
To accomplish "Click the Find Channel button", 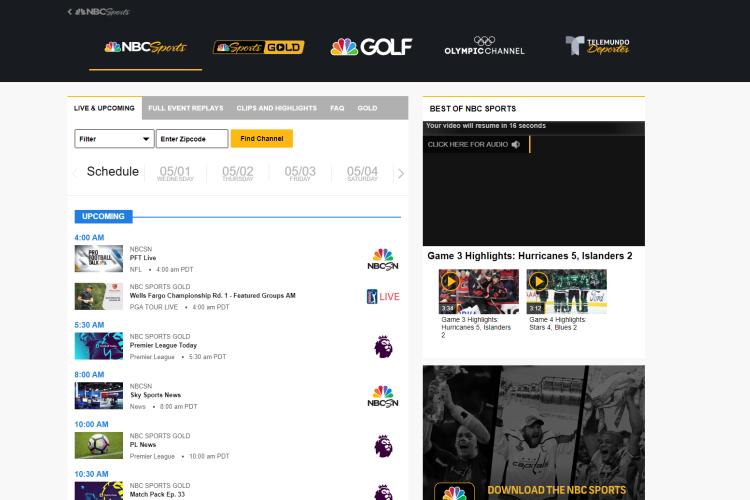I will (262, 139).
